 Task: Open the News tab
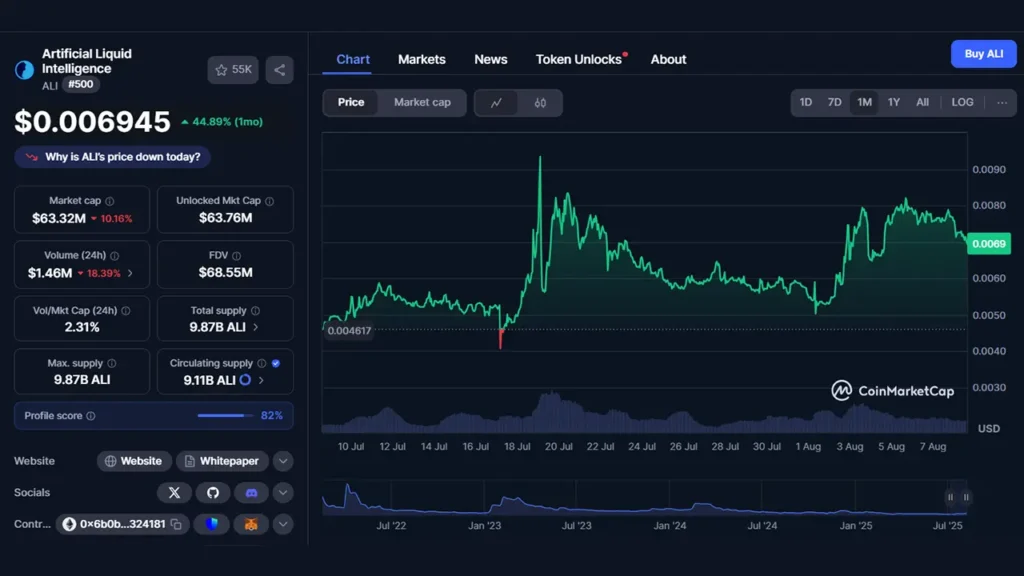(x=490, y=59)
